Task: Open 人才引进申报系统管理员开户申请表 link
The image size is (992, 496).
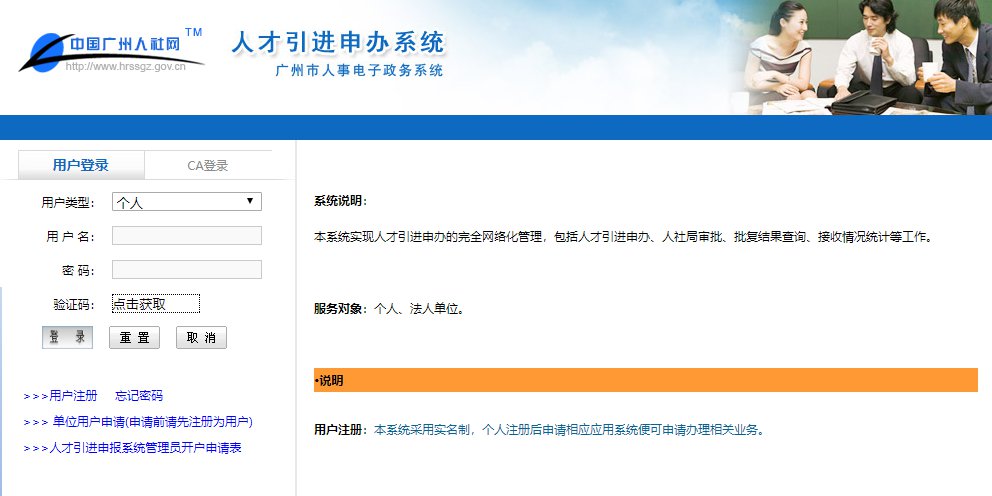Action: [x=132, y=448]
